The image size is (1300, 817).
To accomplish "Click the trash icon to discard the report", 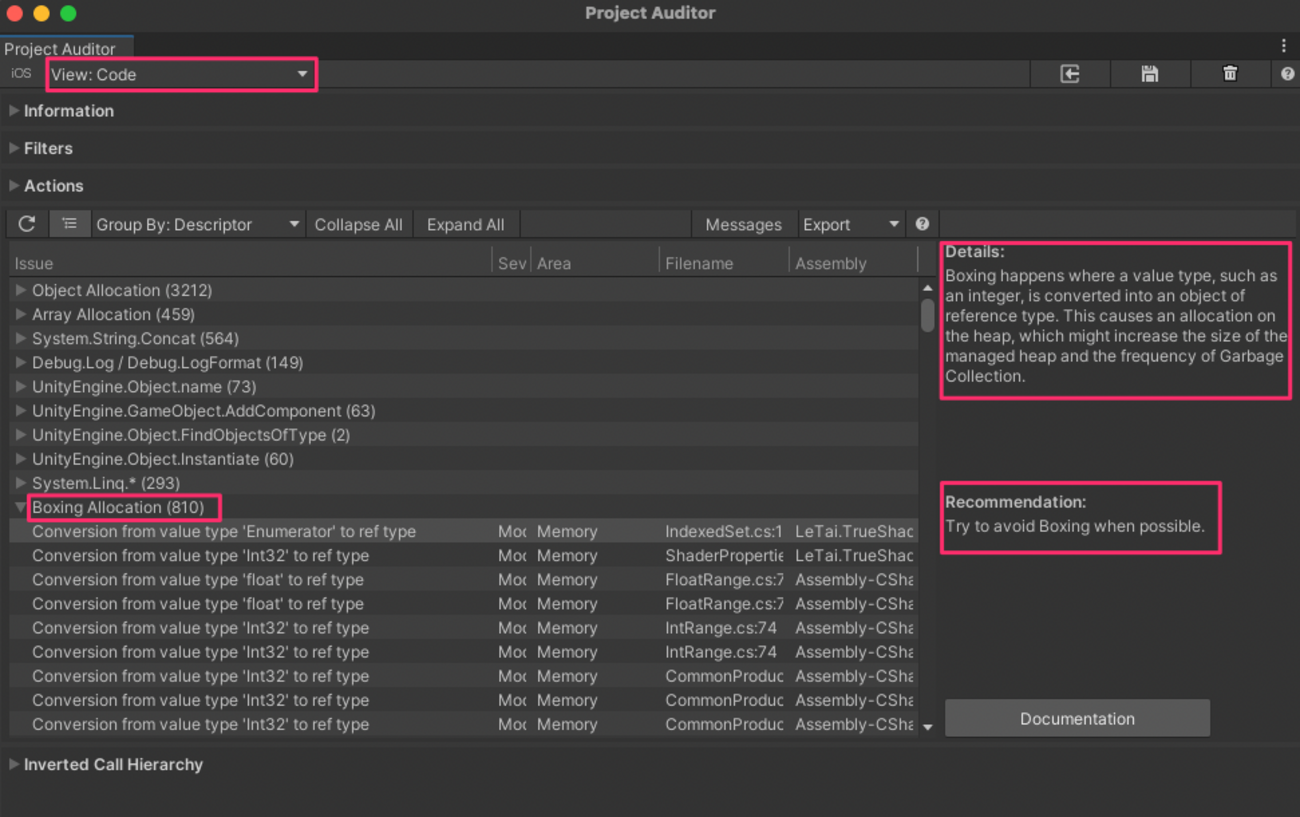I will tap(1230, 74).
